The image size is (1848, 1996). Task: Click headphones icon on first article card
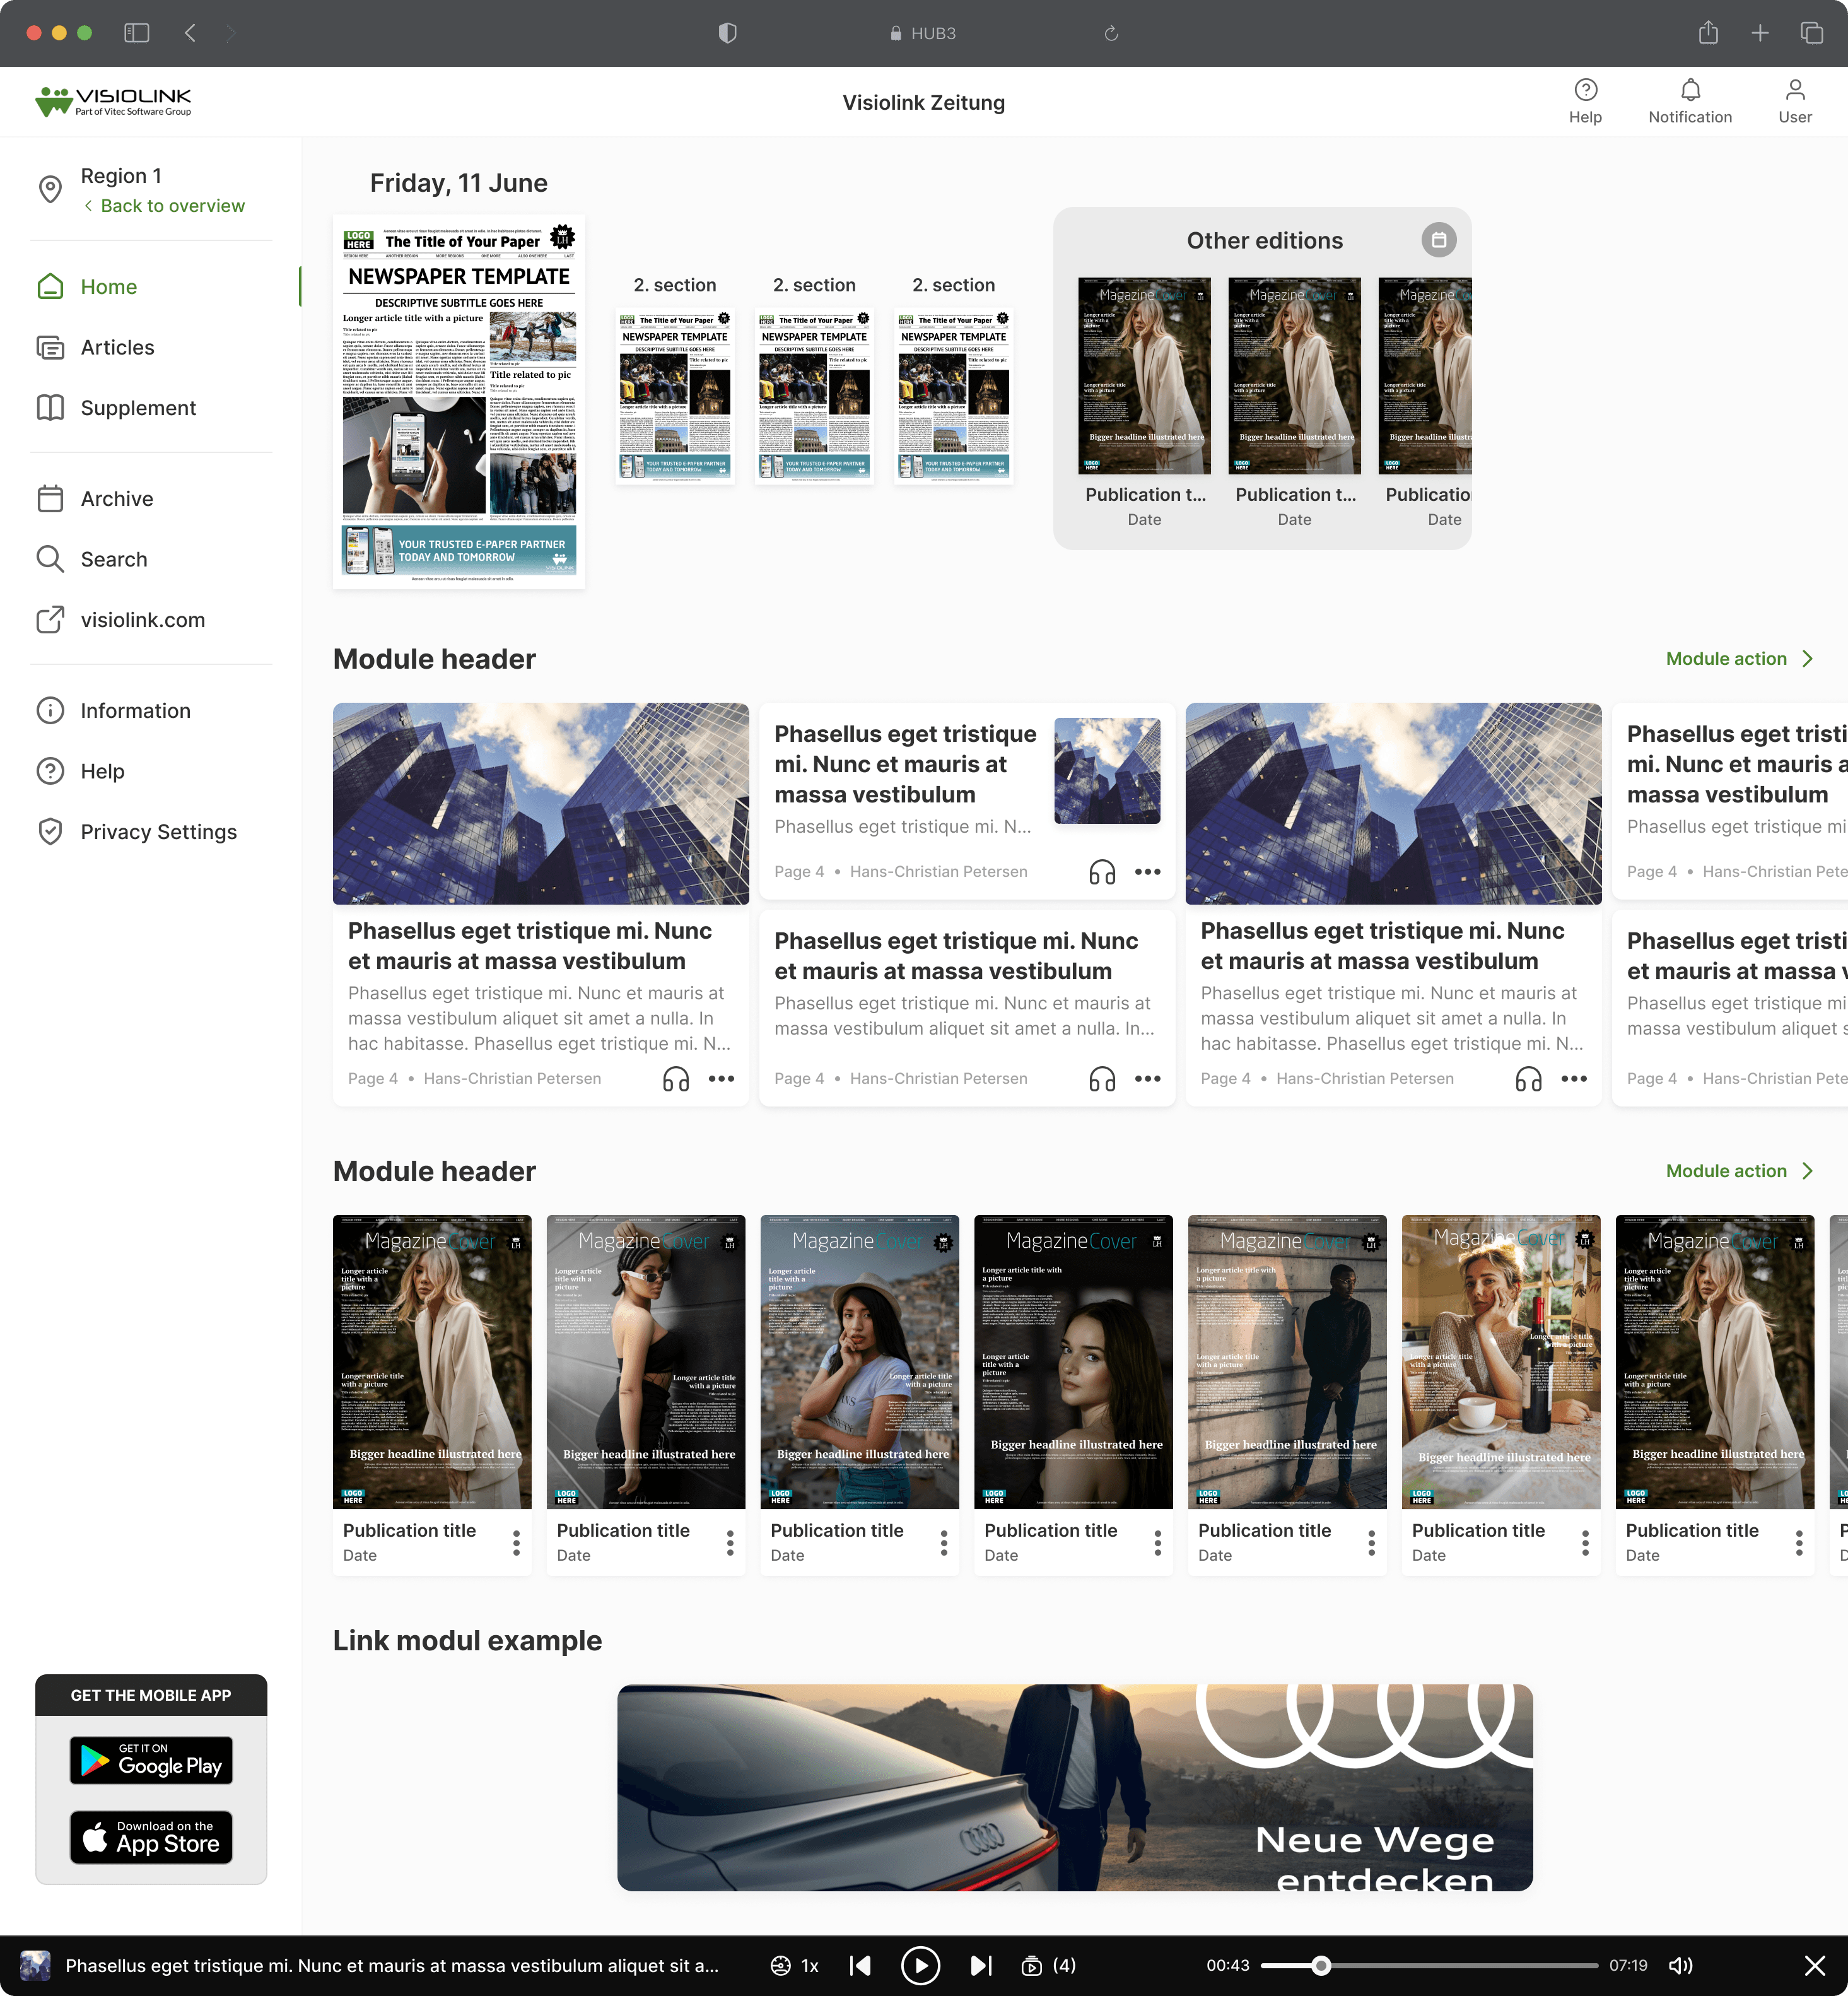(x=676, y=1079)
